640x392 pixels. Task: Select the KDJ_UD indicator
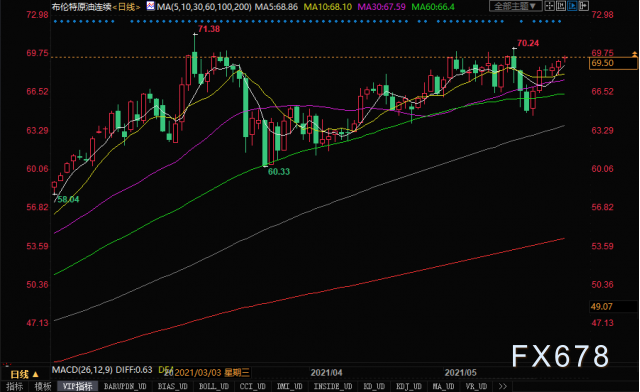click(x=409, y=386)
